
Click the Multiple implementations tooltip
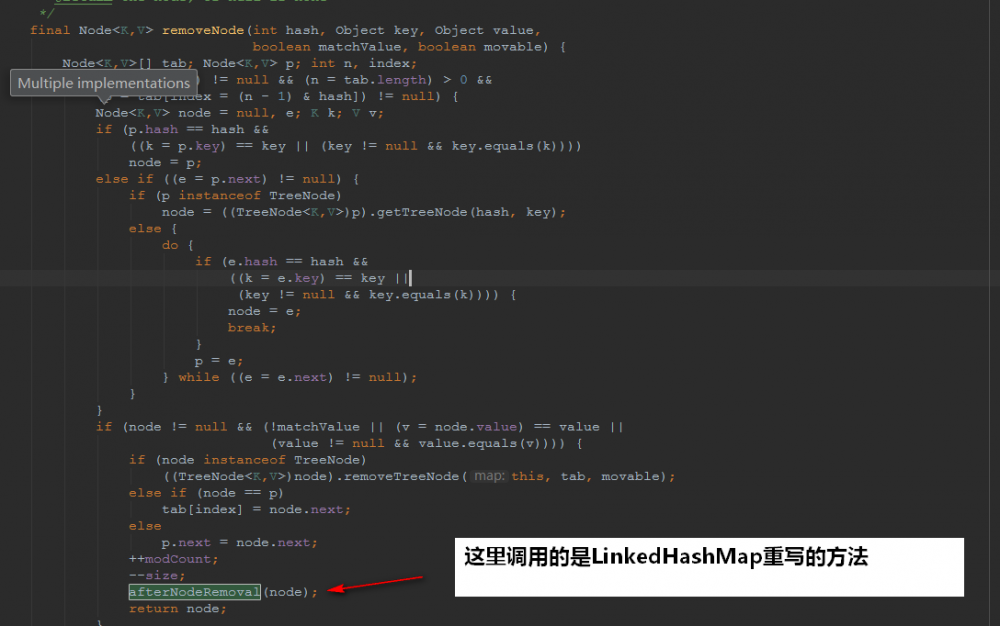[104, 83]
